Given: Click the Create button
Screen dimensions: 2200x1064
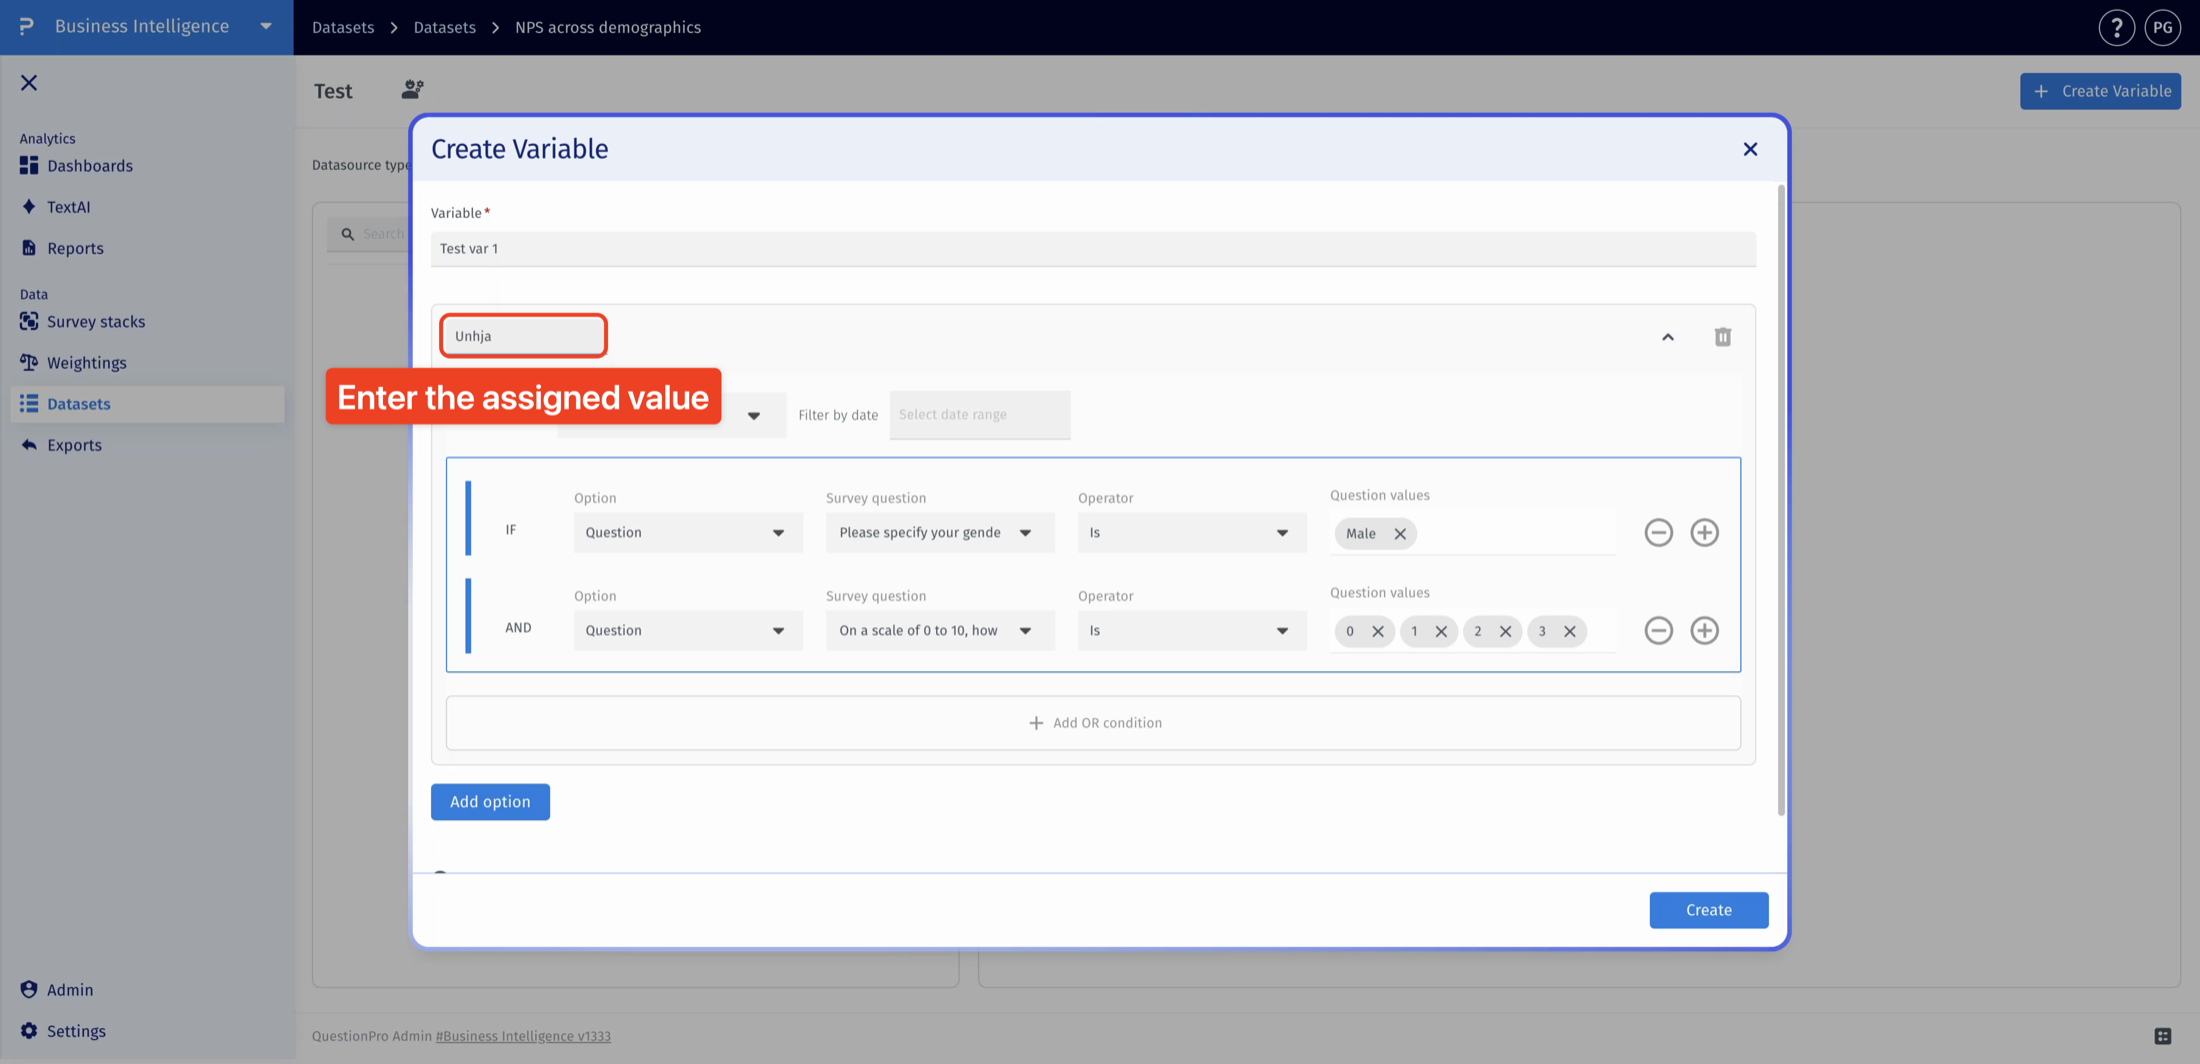Looking at the screenshot, I should tap(1708, 910).
